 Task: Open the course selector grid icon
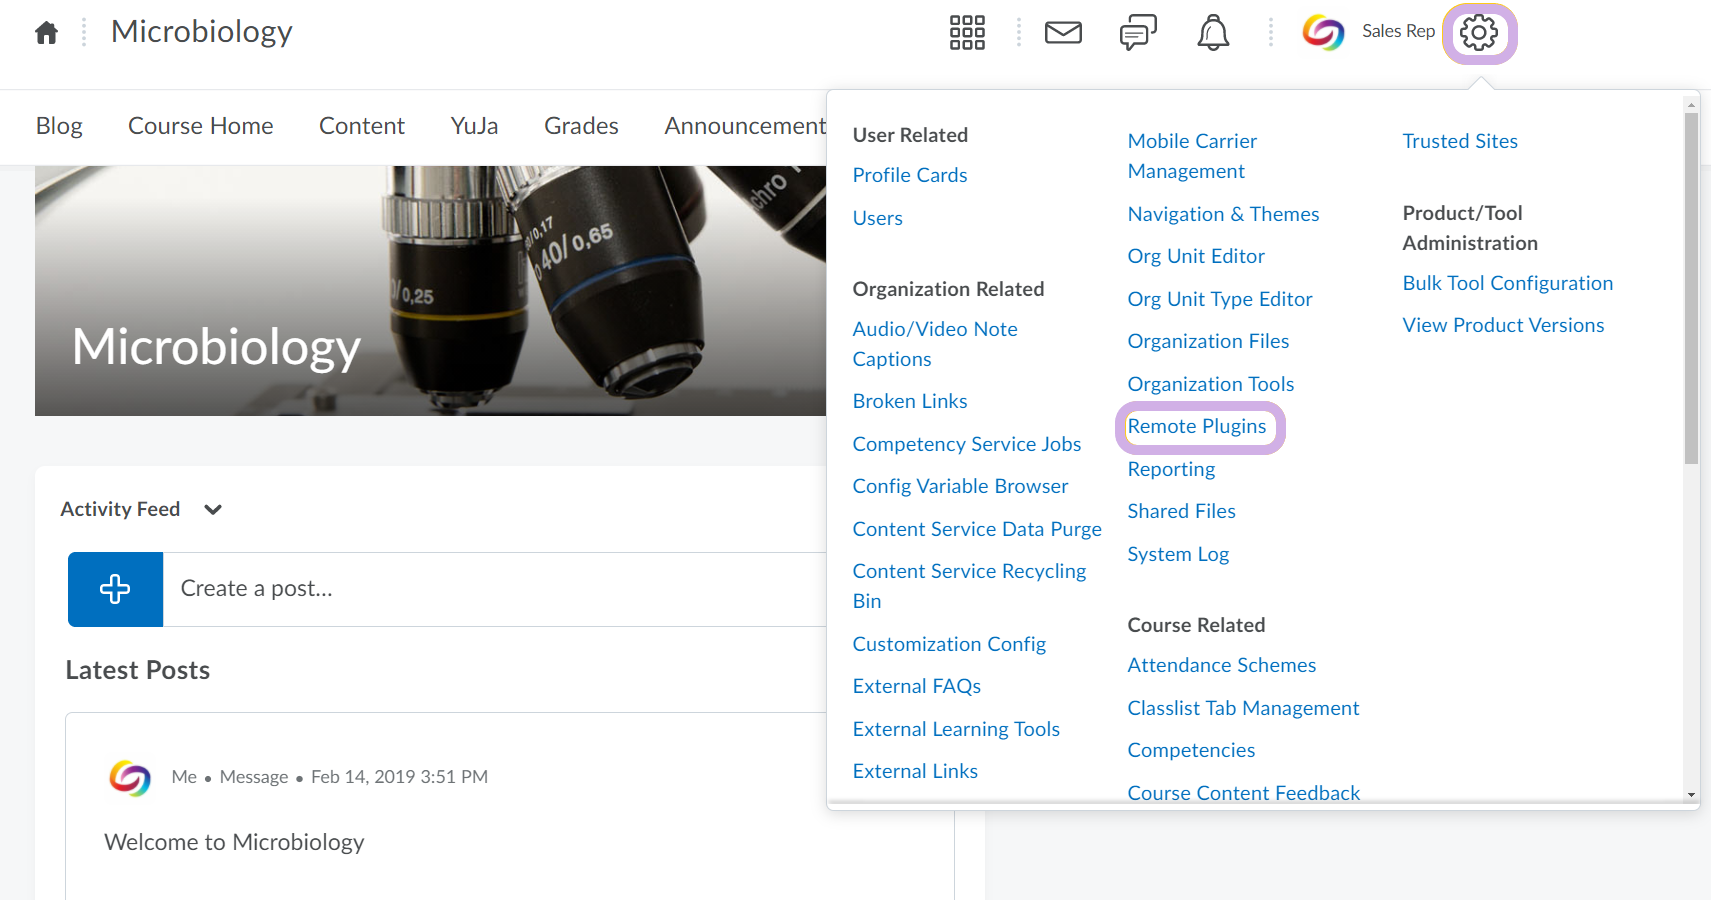coord(967,33)
